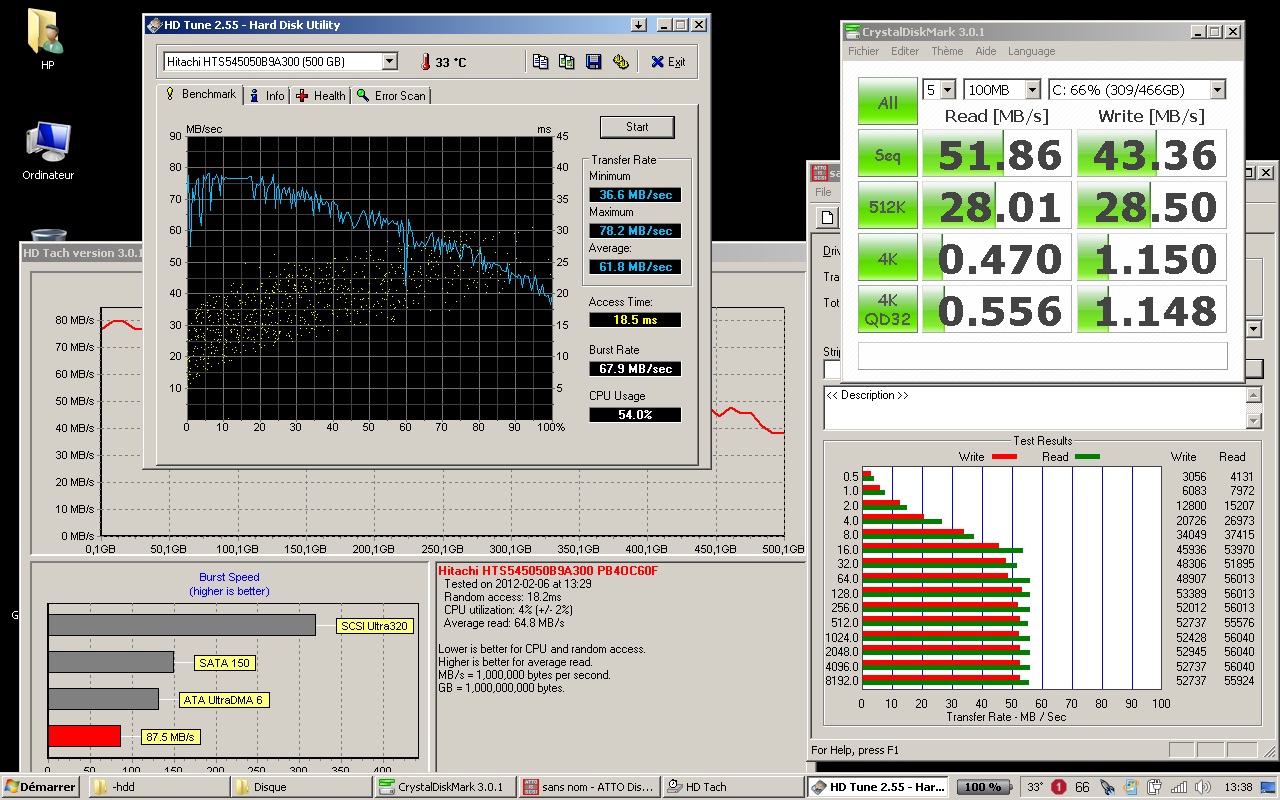
Task: Click the network signal tray icon
Action: coord(1179,787)
